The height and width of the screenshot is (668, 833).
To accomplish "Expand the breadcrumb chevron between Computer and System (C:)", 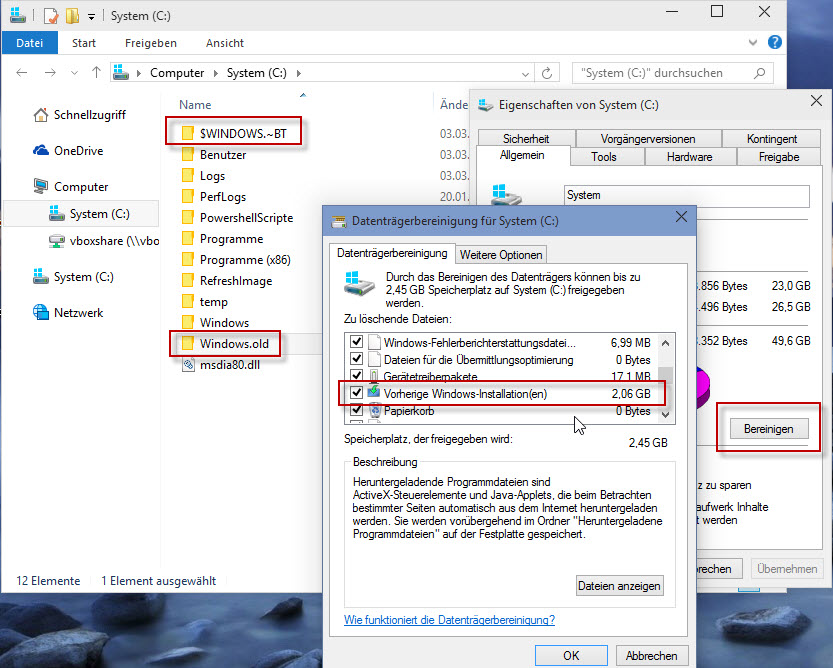I will (216, 73).
